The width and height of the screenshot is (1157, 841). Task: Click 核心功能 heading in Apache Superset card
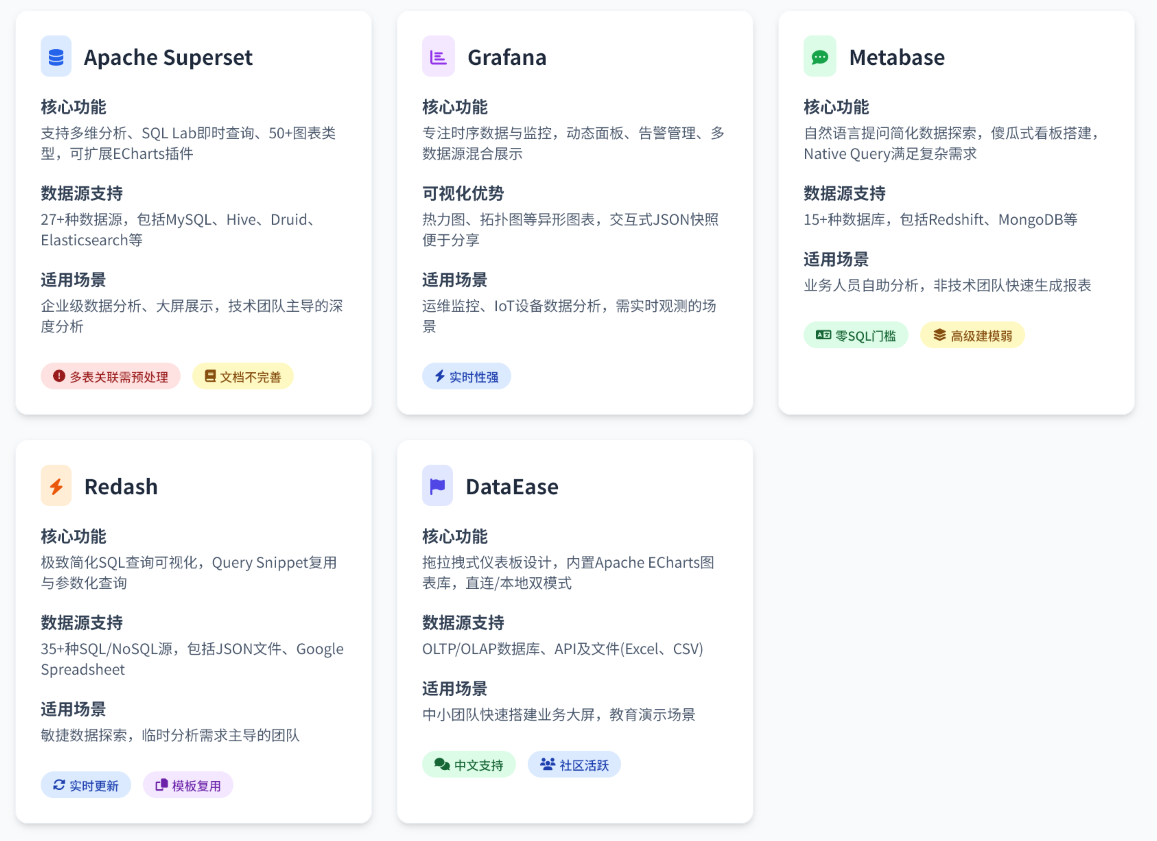coord(73,107)
